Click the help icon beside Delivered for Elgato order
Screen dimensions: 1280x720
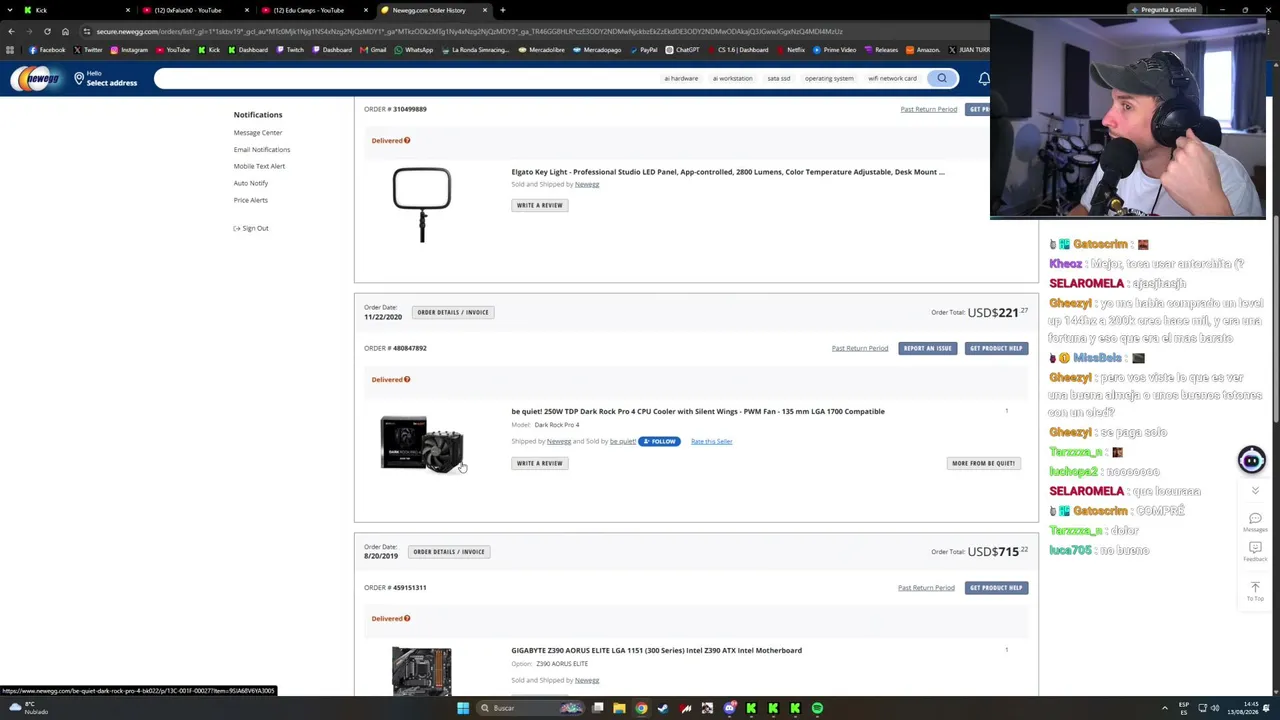(x=407, y=140)
